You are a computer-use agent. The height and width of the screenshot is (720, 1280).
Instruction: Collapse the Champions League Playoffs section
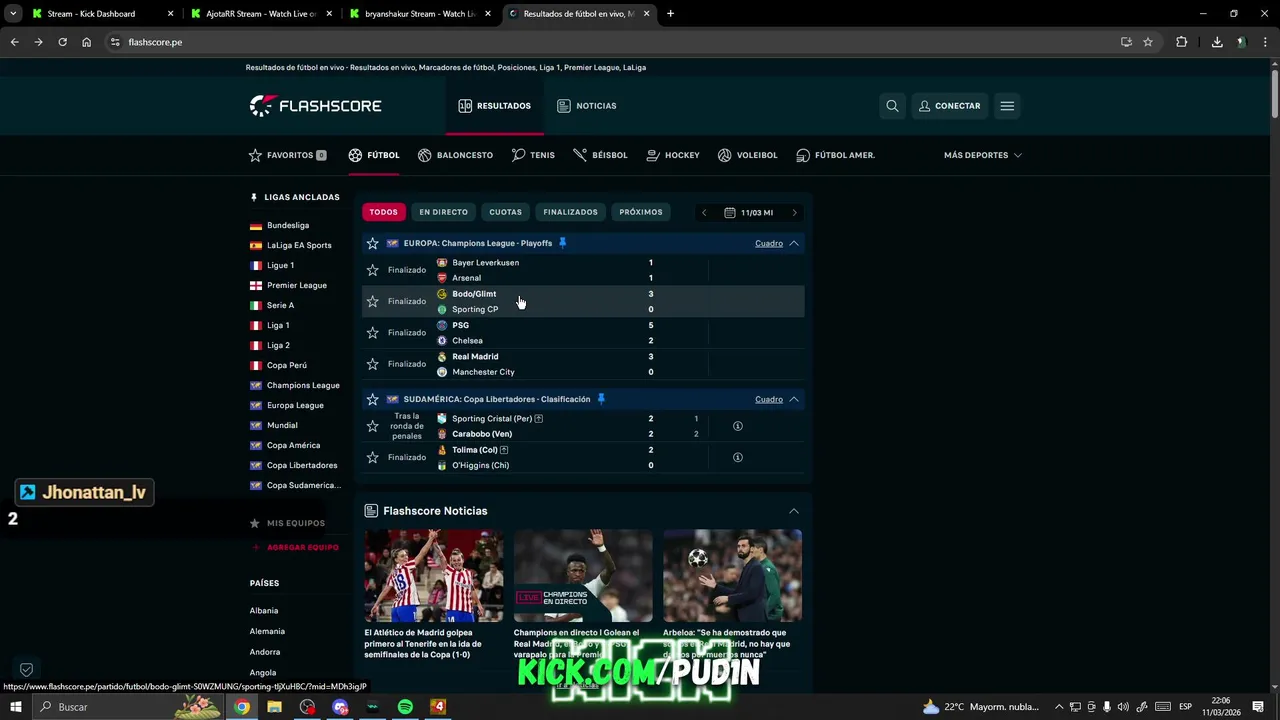click(x=794, y=243)
